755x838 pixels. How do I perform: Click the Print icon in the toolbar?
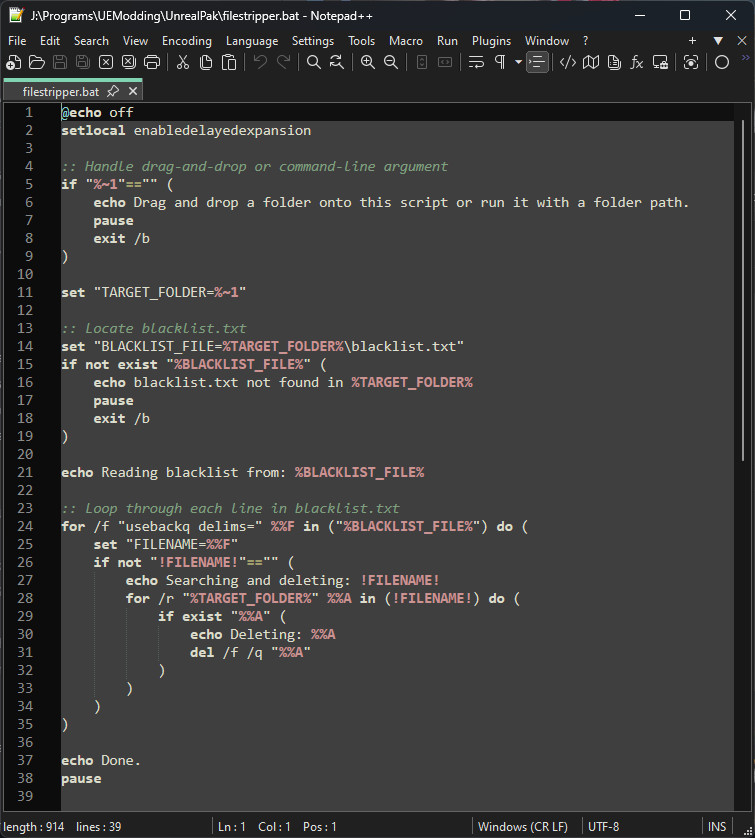(x=152, y=62)
